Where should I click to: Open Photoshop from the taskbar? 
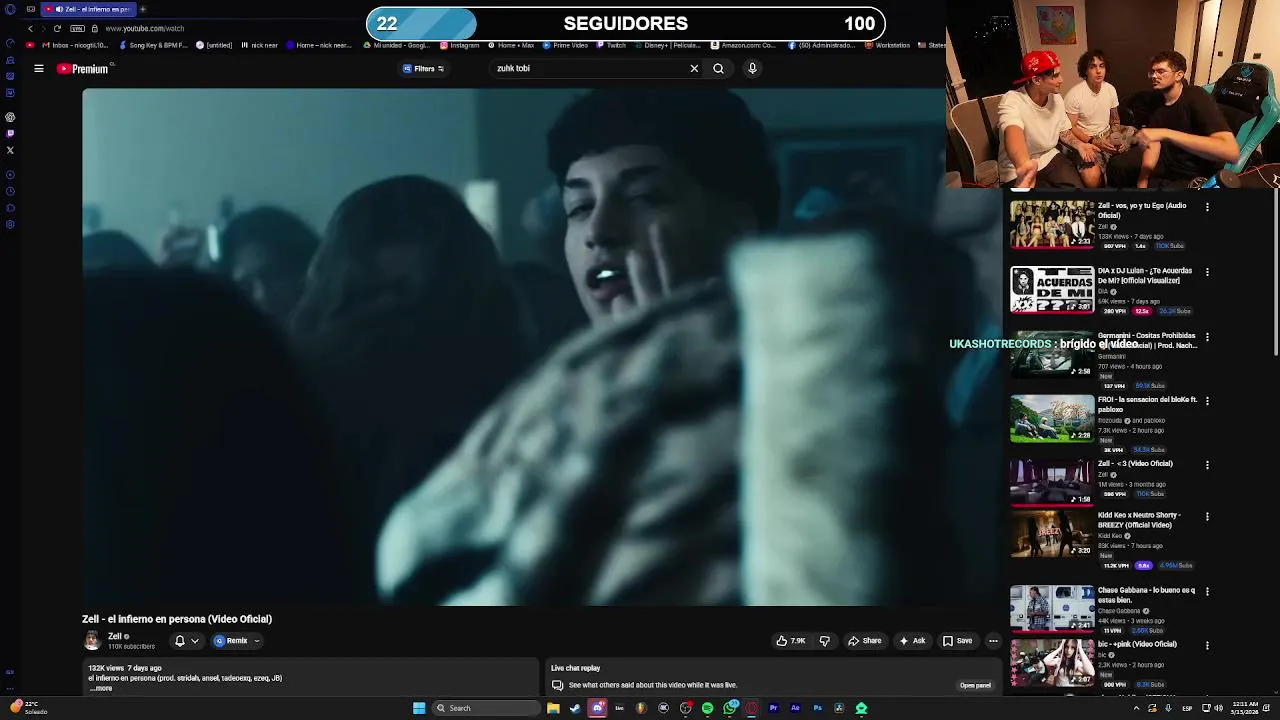(x=817, y=708)
